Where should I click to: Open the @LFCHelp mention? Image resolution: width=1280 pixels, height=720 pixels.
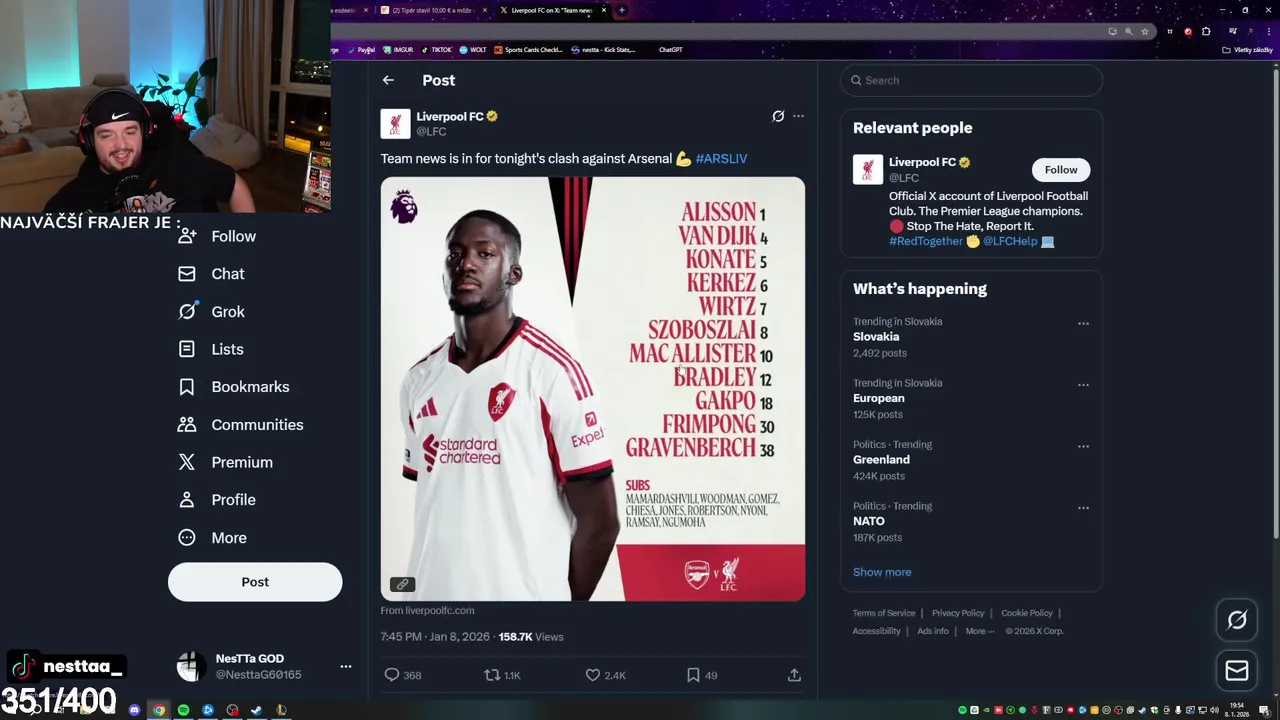click(1010, 241)
